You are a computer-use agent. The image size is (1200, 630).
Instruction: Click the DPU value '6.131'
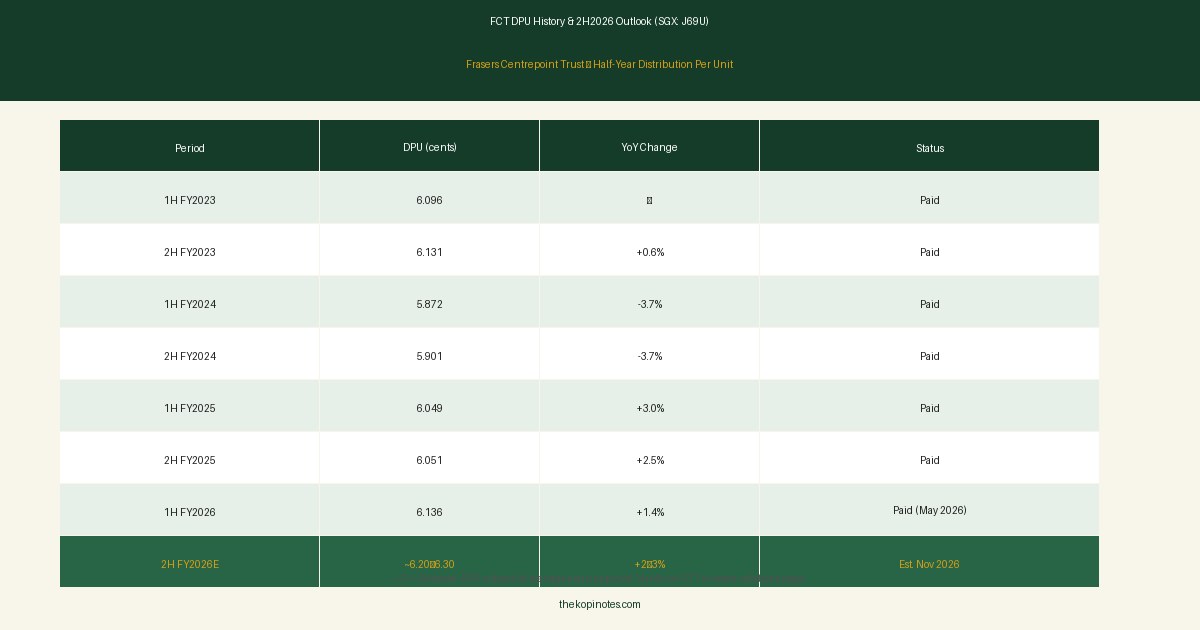(430, 252)
